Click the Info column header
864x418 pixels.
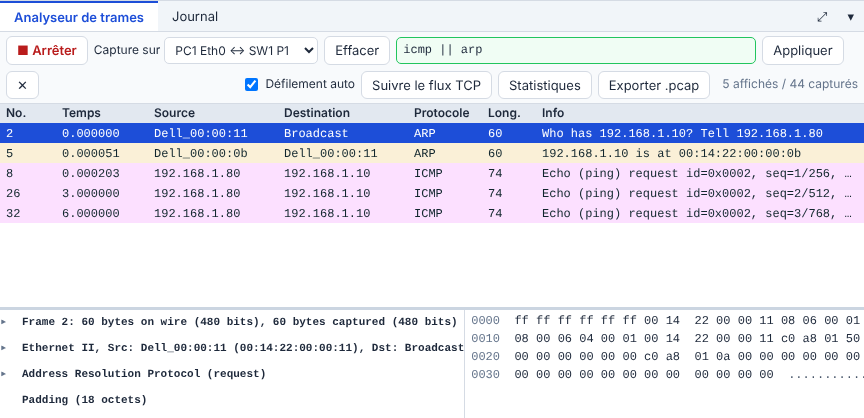[x=553, y=113]
